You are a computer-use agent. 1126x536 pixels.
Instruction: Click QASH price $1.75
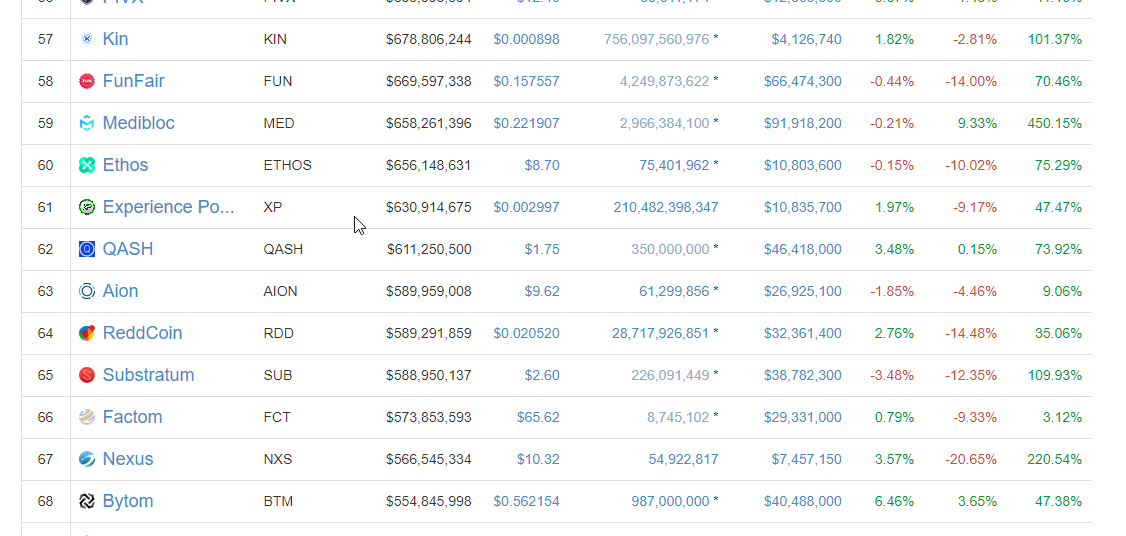[x=542, y=249]
